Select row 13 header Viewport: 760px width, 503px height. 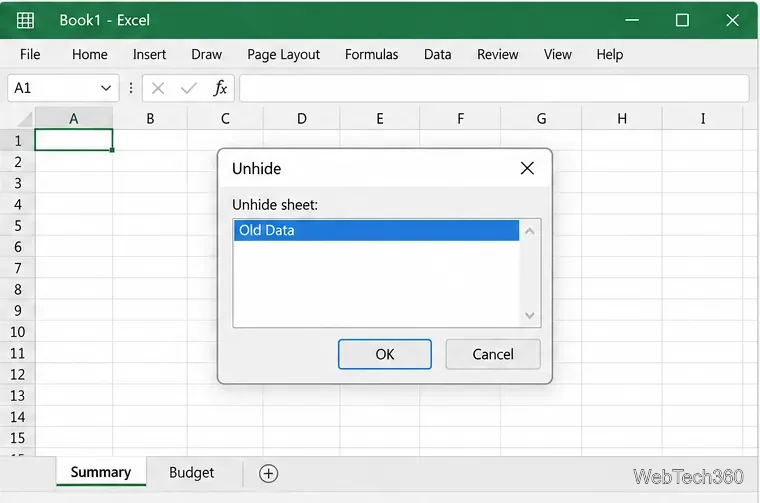click(x=18, y=396)
